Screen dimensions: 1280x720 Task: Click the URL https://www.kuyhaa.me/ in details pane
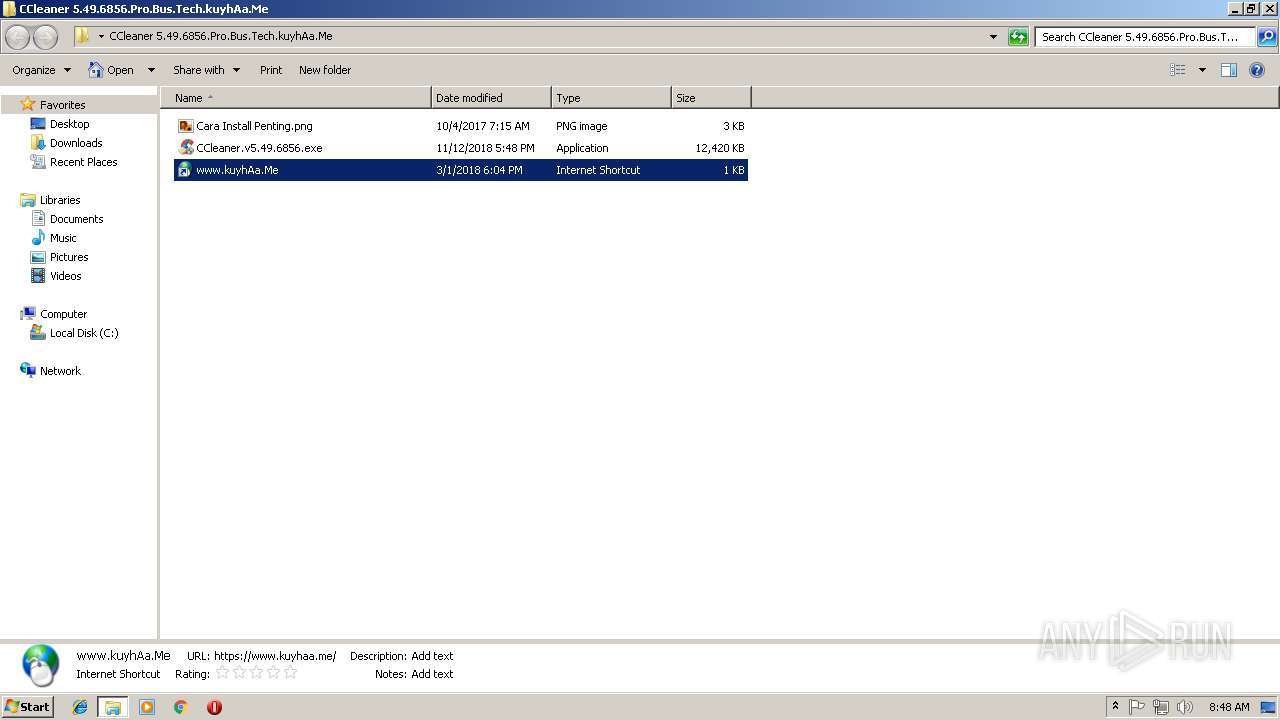tap(275, 656)
